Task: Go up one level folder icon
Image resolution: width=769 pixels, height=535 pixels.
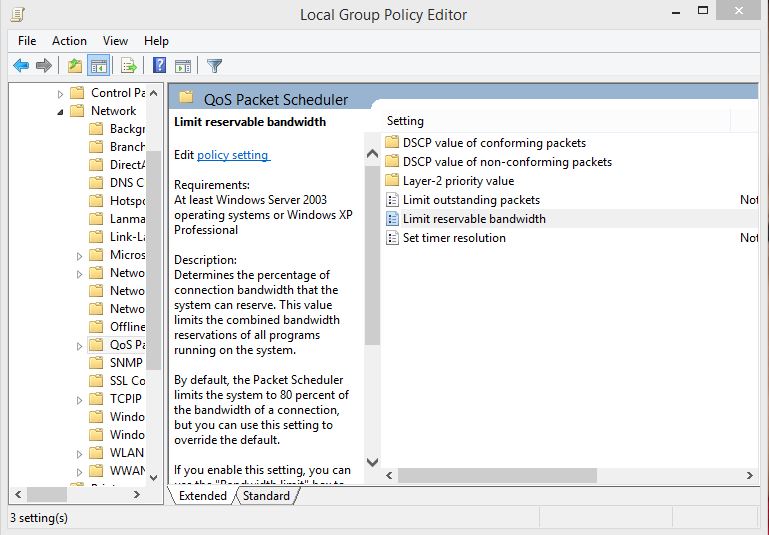Action: pos(75,65)
